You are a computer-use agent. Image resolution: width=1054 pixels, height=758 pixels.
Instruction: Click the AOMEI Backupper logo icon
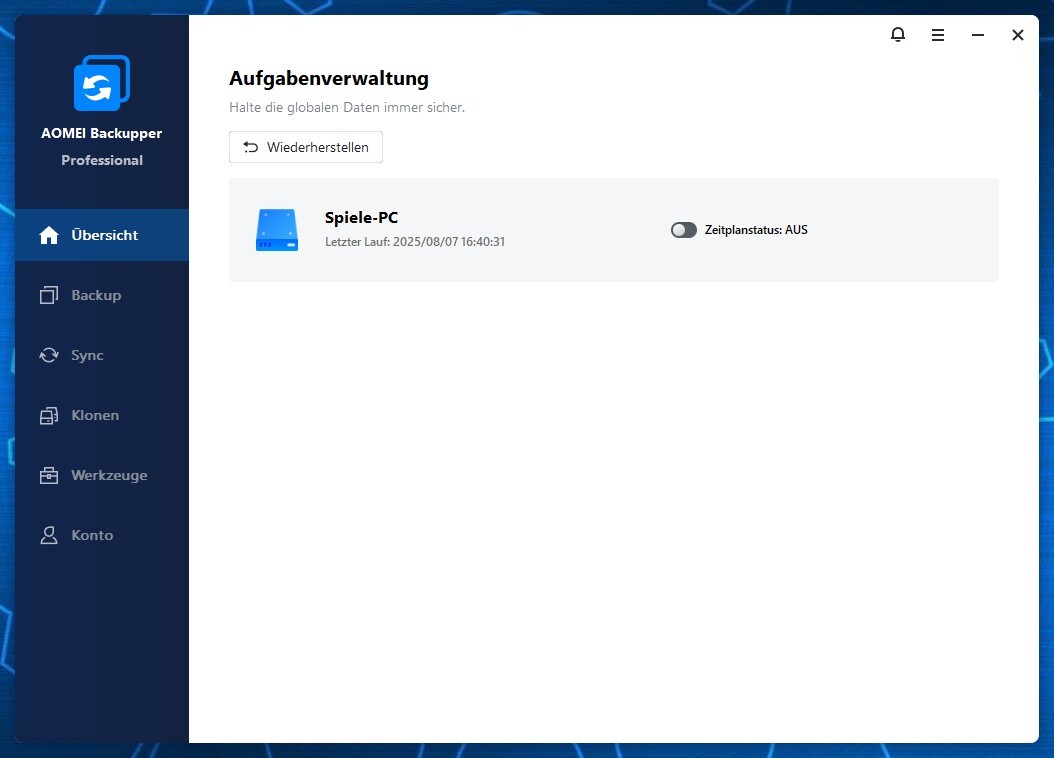101,84
